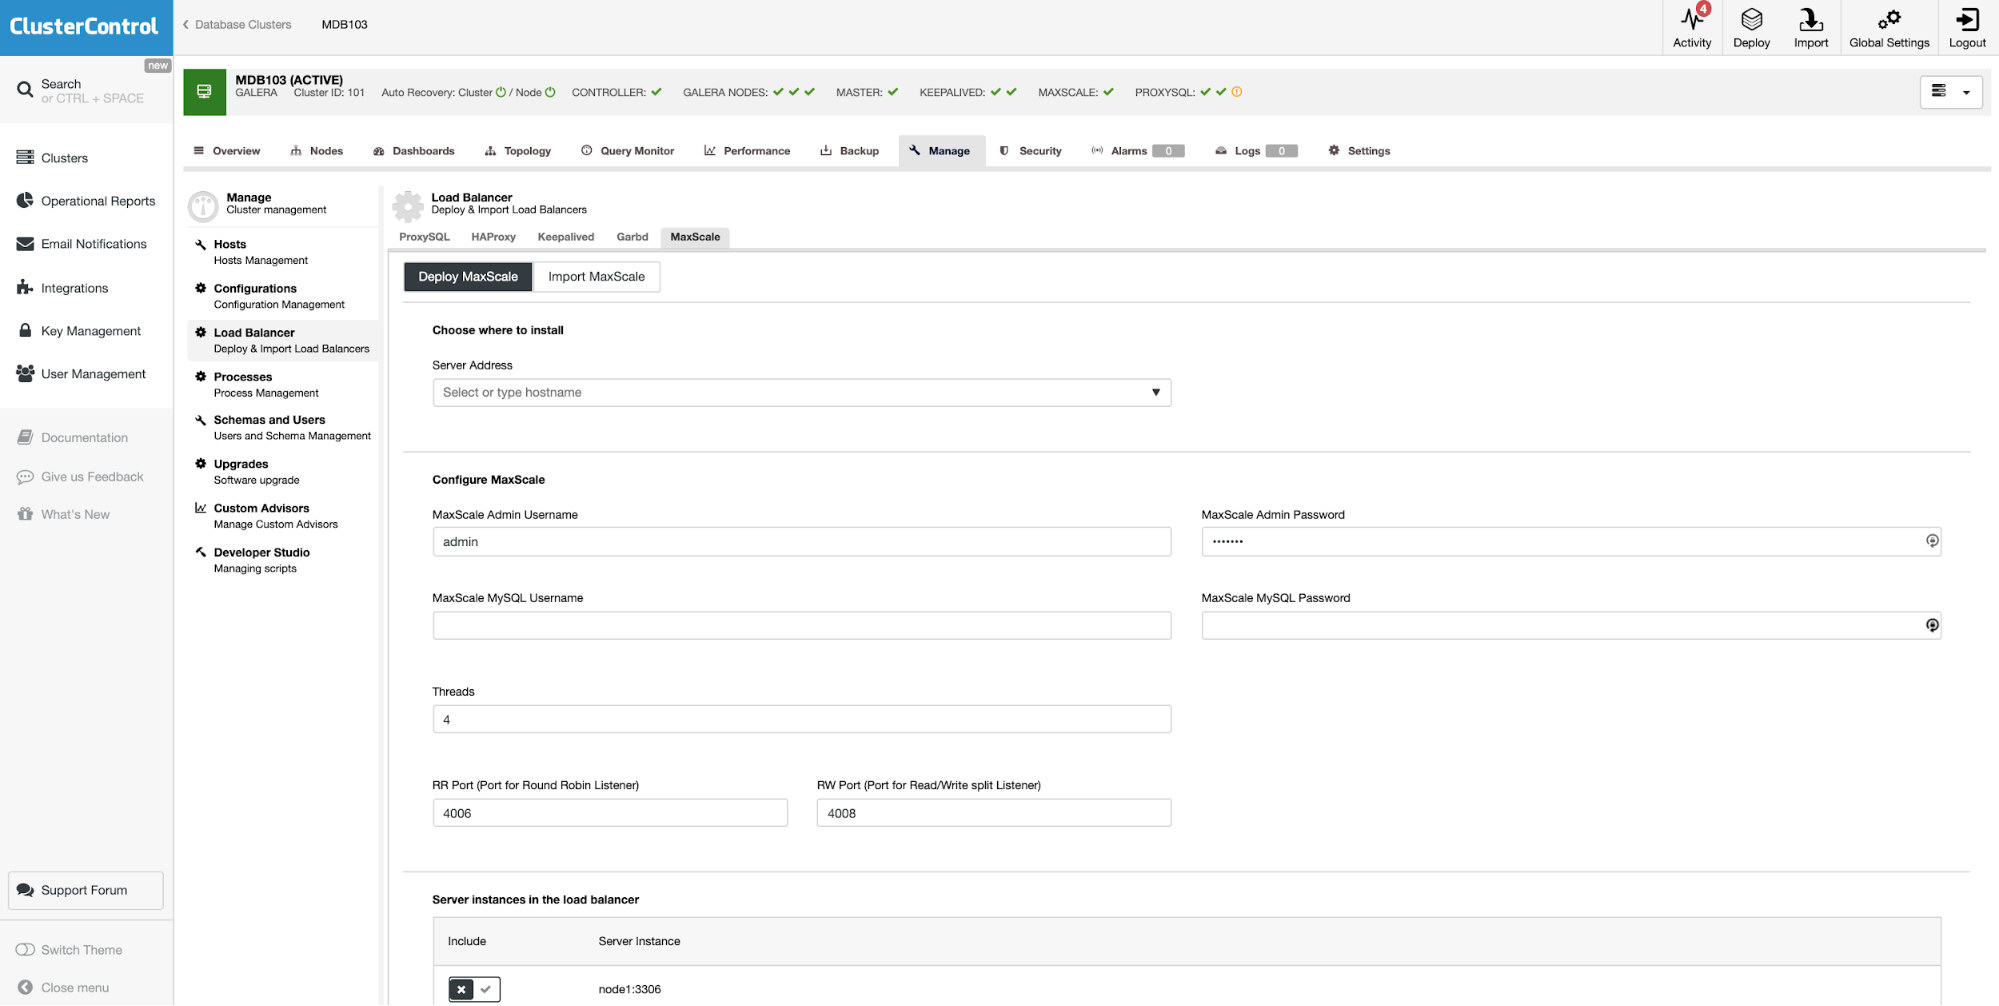Click the Deploy MaxScale button
This screenshot has width=1999, height=1006.
[468, 277]
